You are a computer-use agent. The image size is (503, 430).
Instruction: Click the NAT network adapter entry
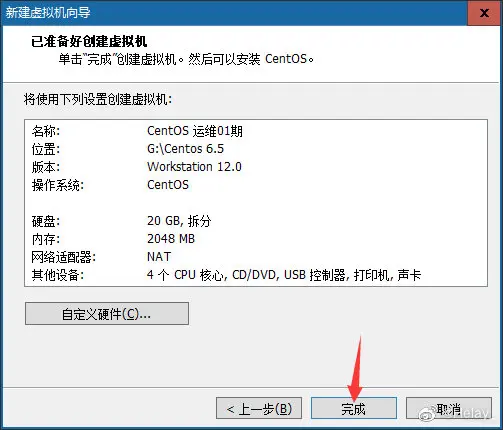click(159, 257)
